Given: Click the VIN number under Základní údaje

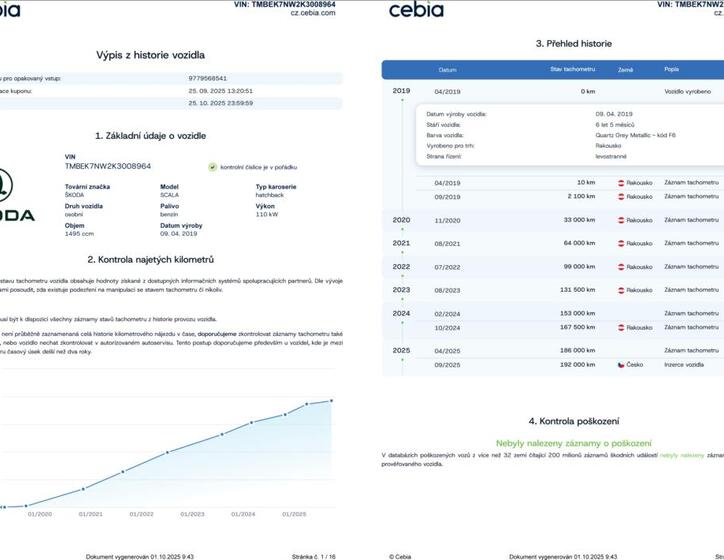Looking at the screenshot, I should click(x=108, y=166).
